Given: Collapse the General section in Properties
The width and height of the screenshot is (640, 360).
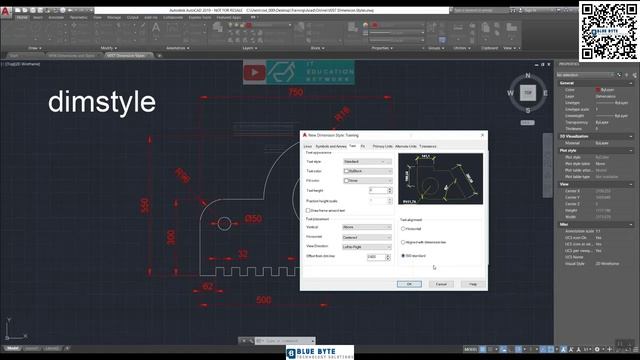Looking at the screenshot, I should 631,83.
